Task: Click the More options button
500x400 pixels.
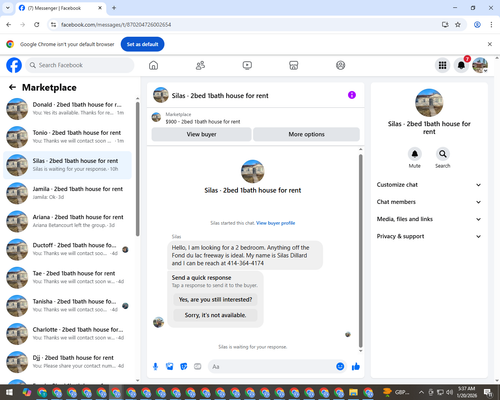Action: pos(306,134)
